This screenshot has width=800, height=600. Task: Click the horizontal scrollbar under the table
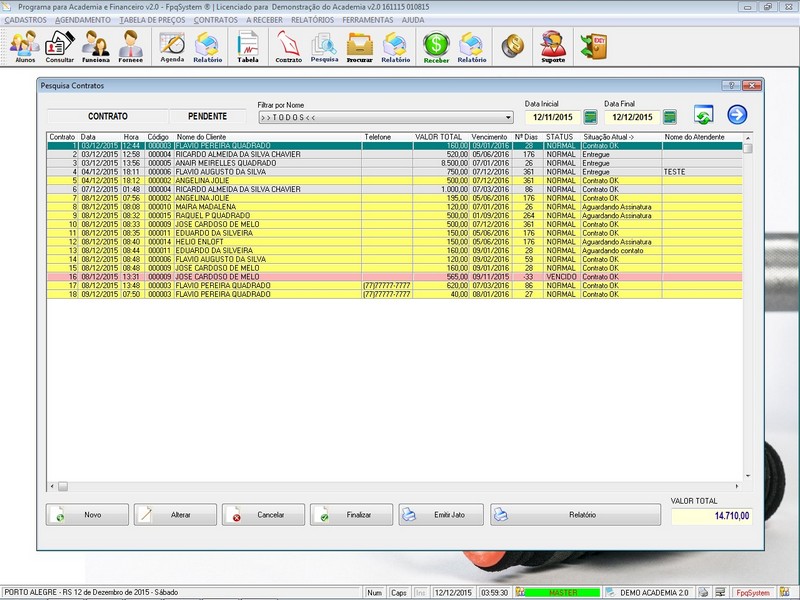[400, 486]
